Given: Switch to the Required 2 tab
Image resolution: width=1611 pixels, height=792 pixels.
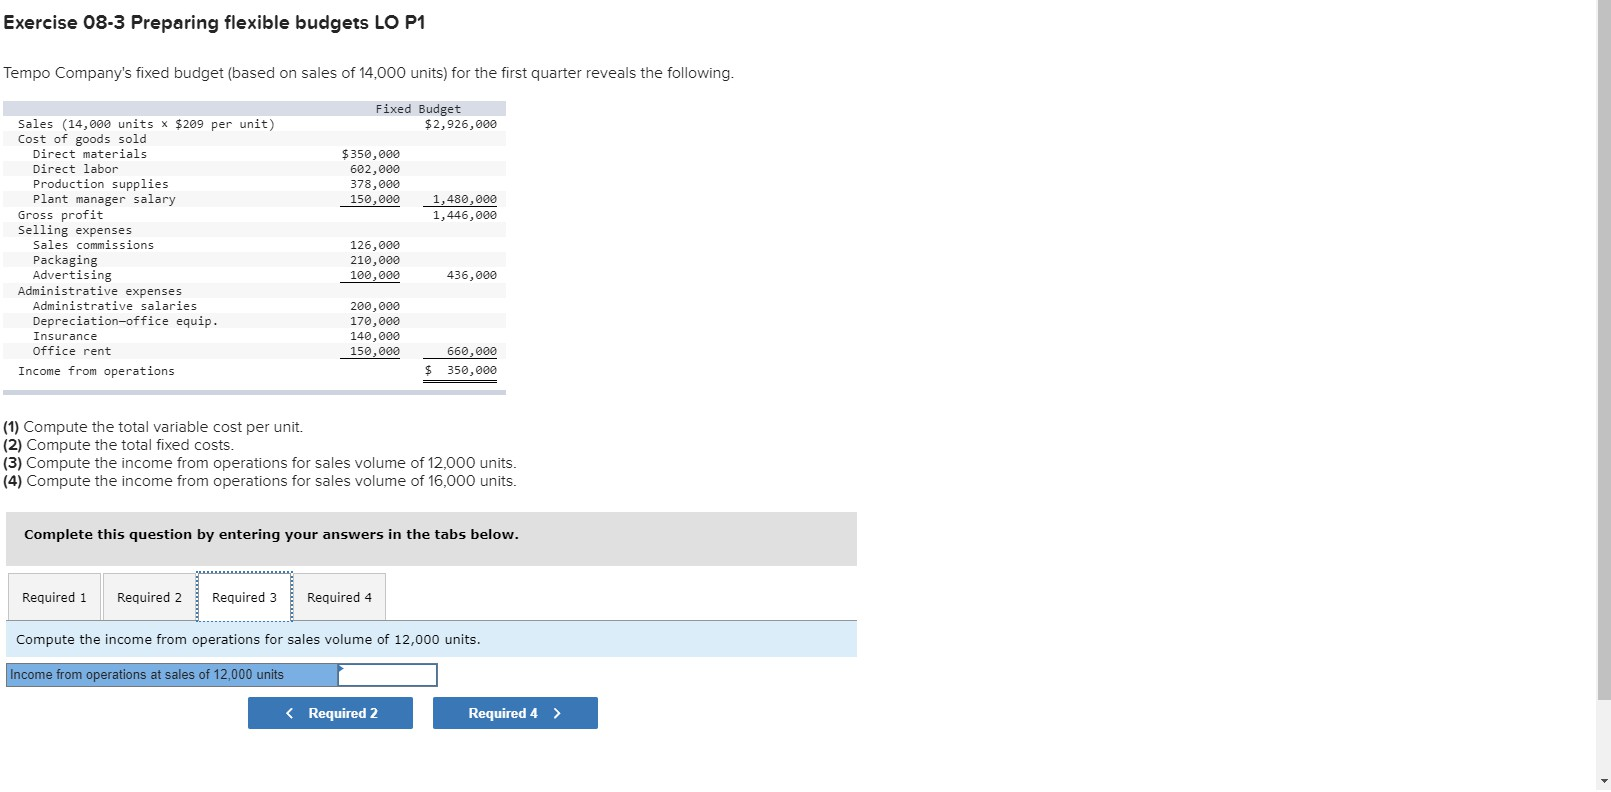Looking at the screenshot, I should point(149,597).
